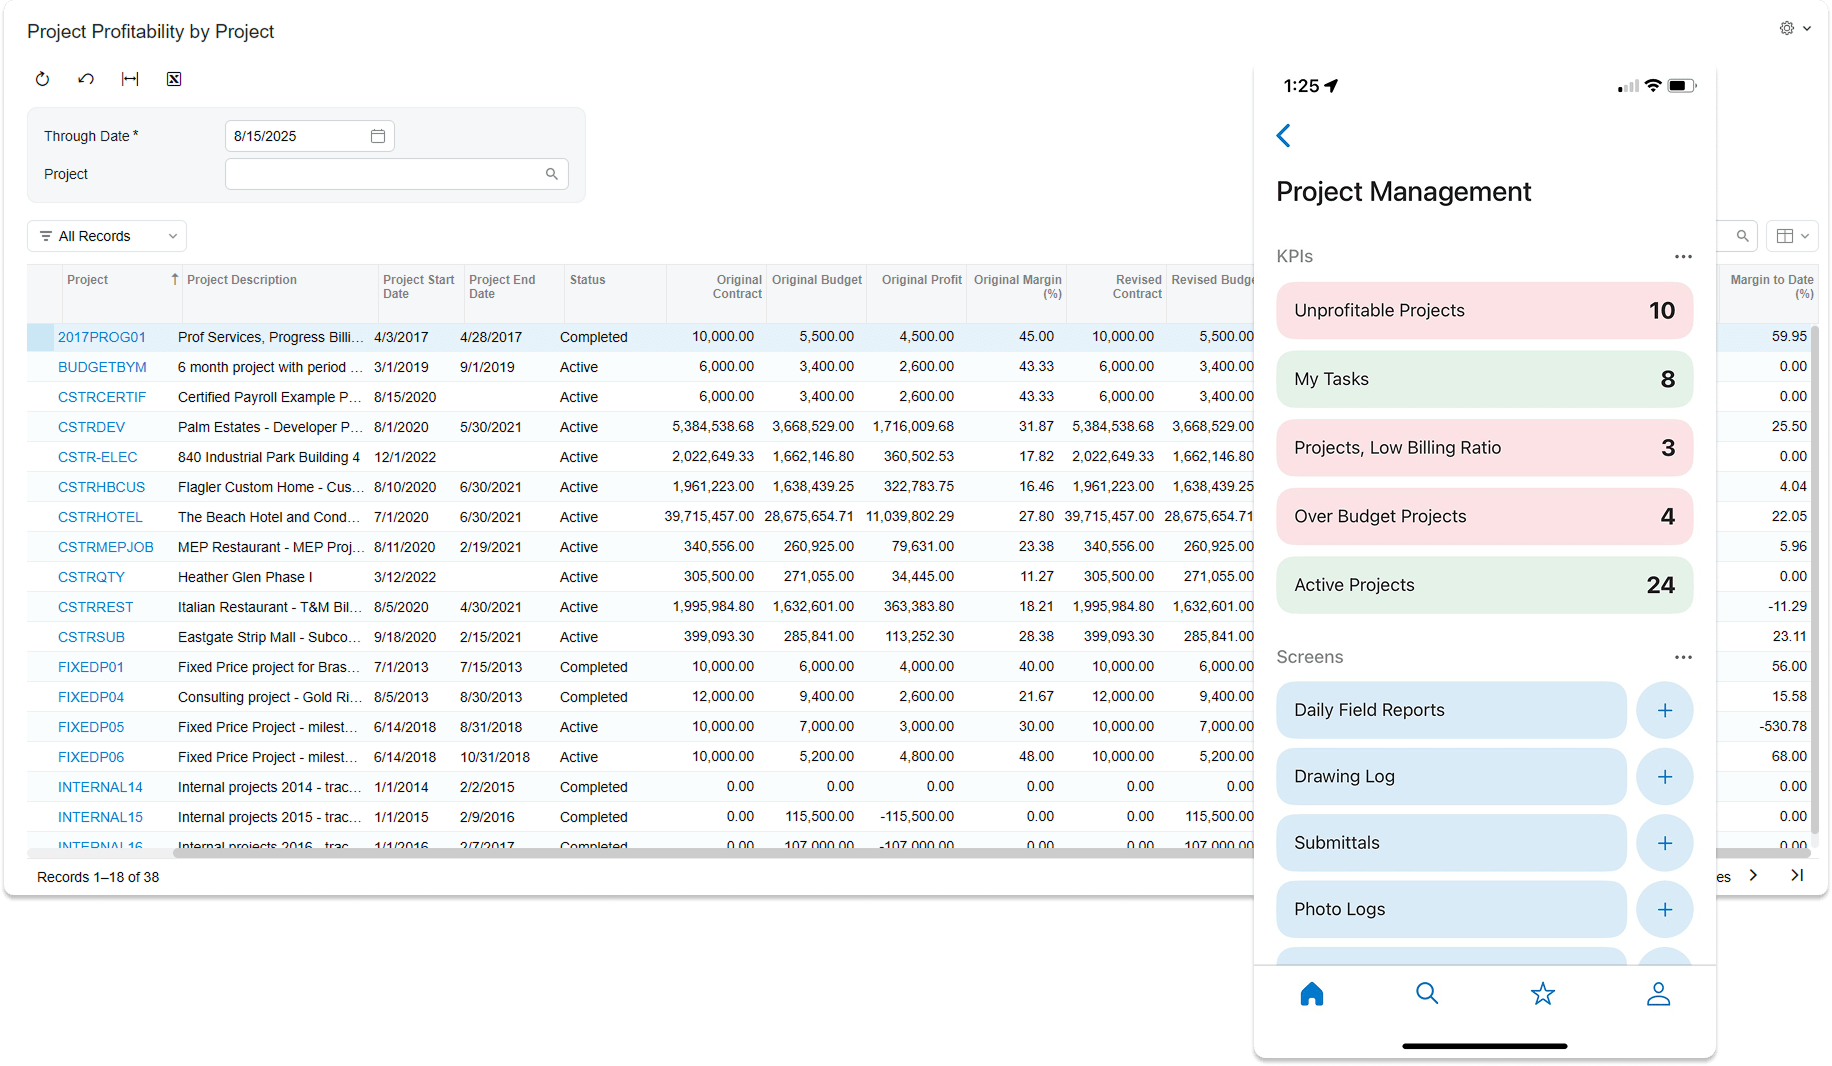Viewport: 1832px width, 1066px height.
Task: Click the Project field search magnifier
Action: click(x=551, y=174)
